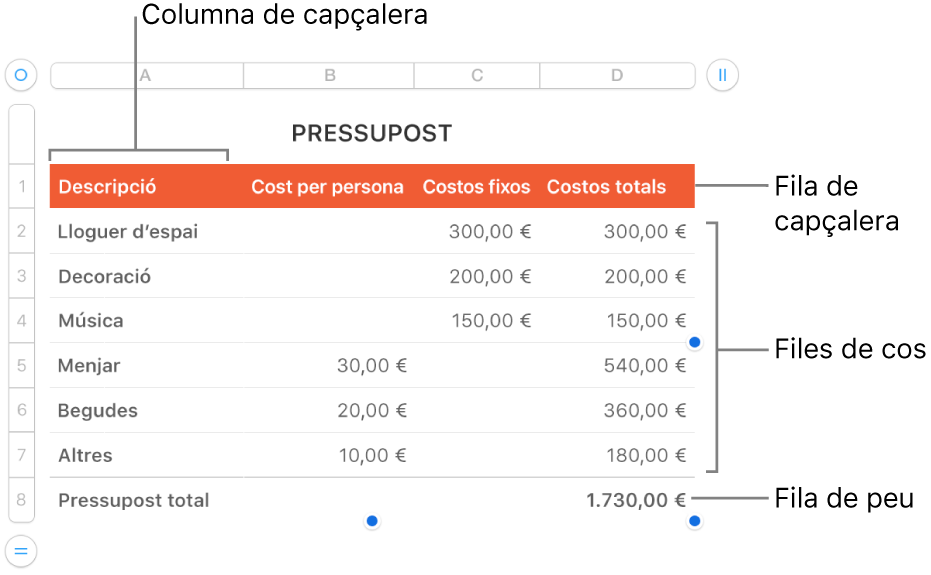The height and width of the screenshot is (575, 931).
Task: Select the Pressupost total footer cell
Action: [134, 500]
